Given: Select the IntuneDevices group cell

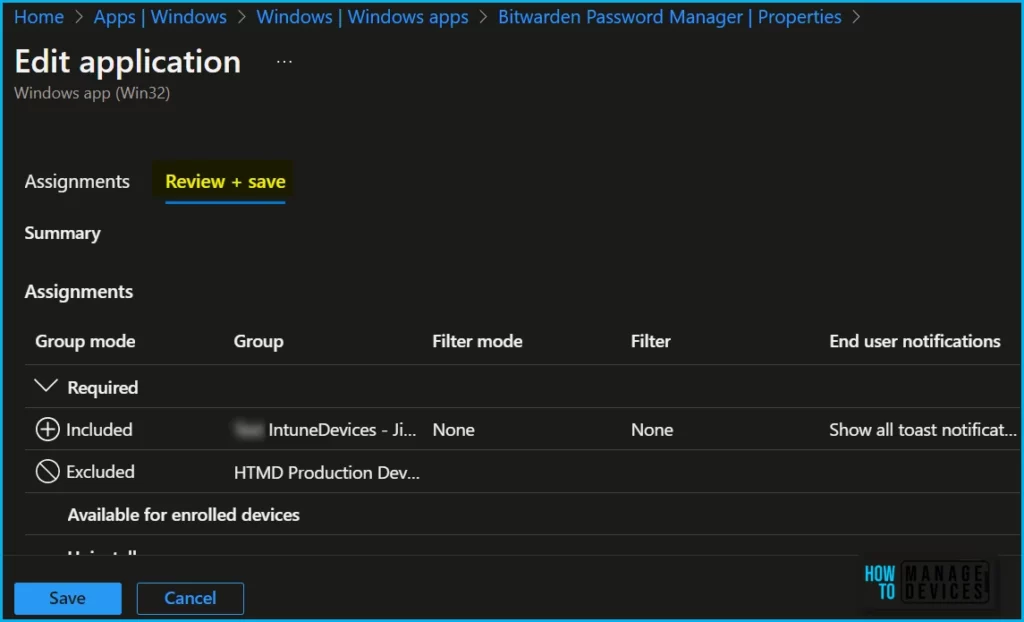Looking at the screenshot, I should click(x=325, y=430).
